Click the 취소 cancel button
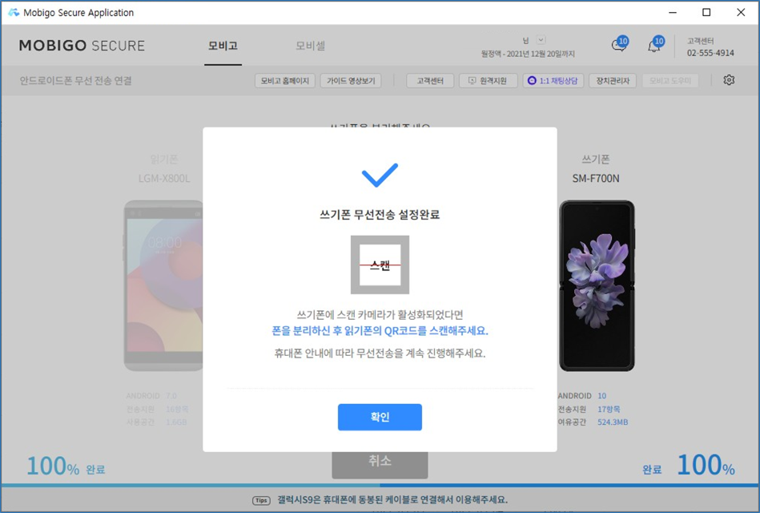Image resolution: width=760 pixels, height=513 pixels. click(x=380, y=465)
